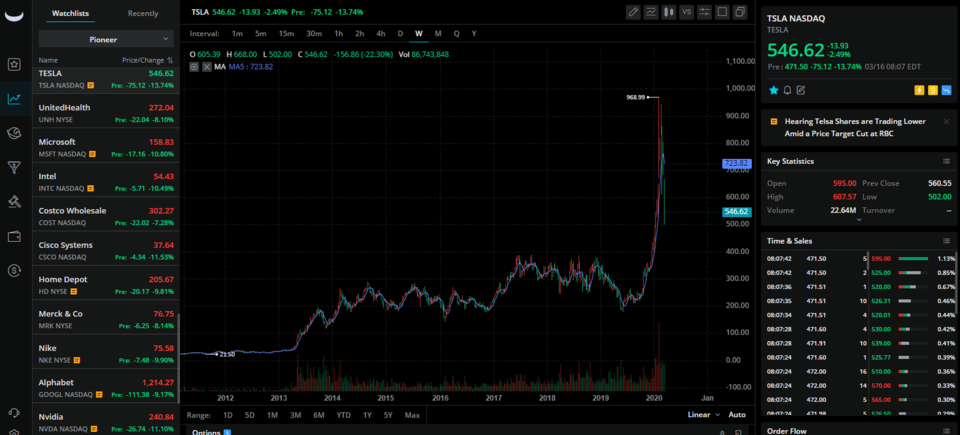960x435 pixels.
Task: Open Time & Sales panel menu icon
Action: click(x=946, y=241)
